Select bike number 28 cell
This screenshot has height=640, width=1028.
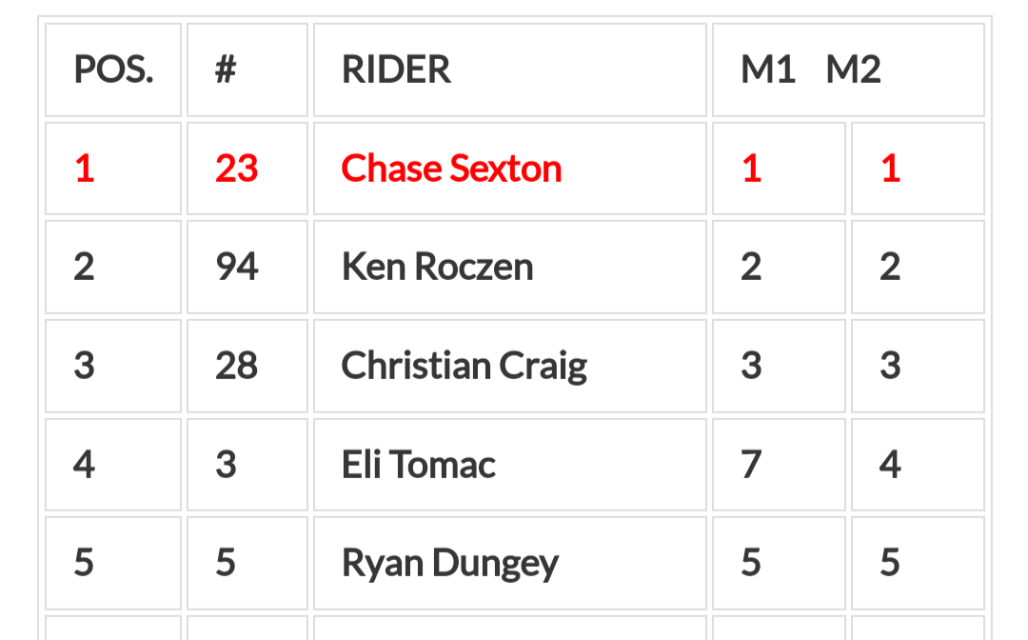(247, 366)
